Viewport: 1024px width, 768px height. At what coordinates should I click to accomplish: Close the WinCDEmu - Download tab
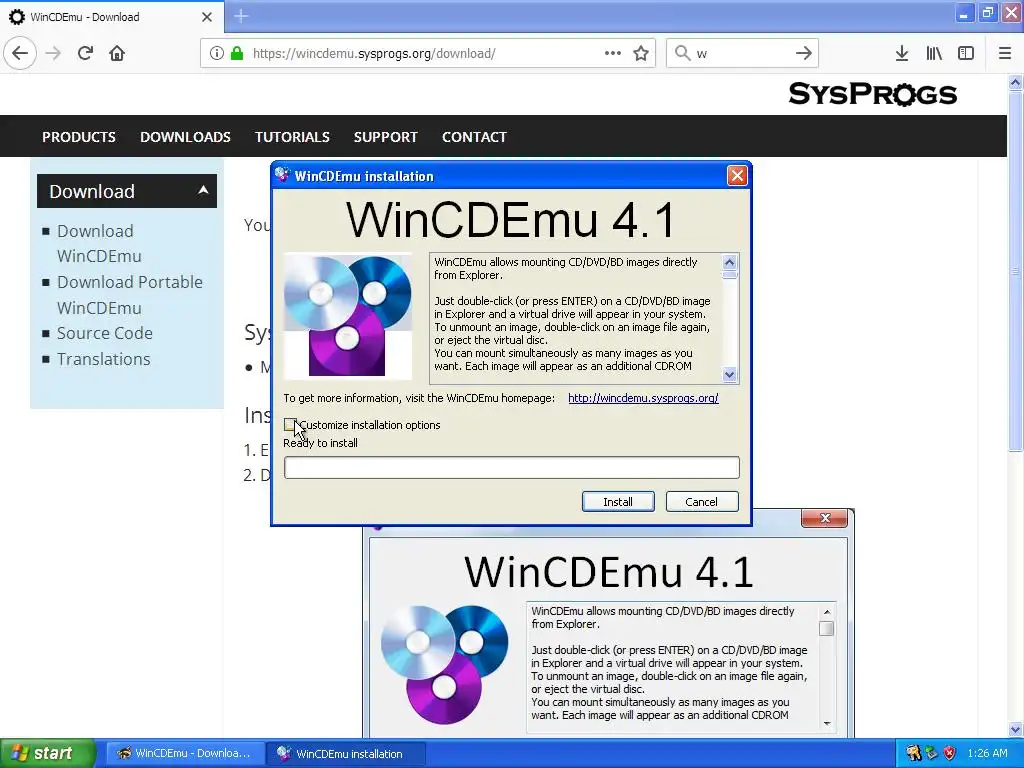[207, 17]
